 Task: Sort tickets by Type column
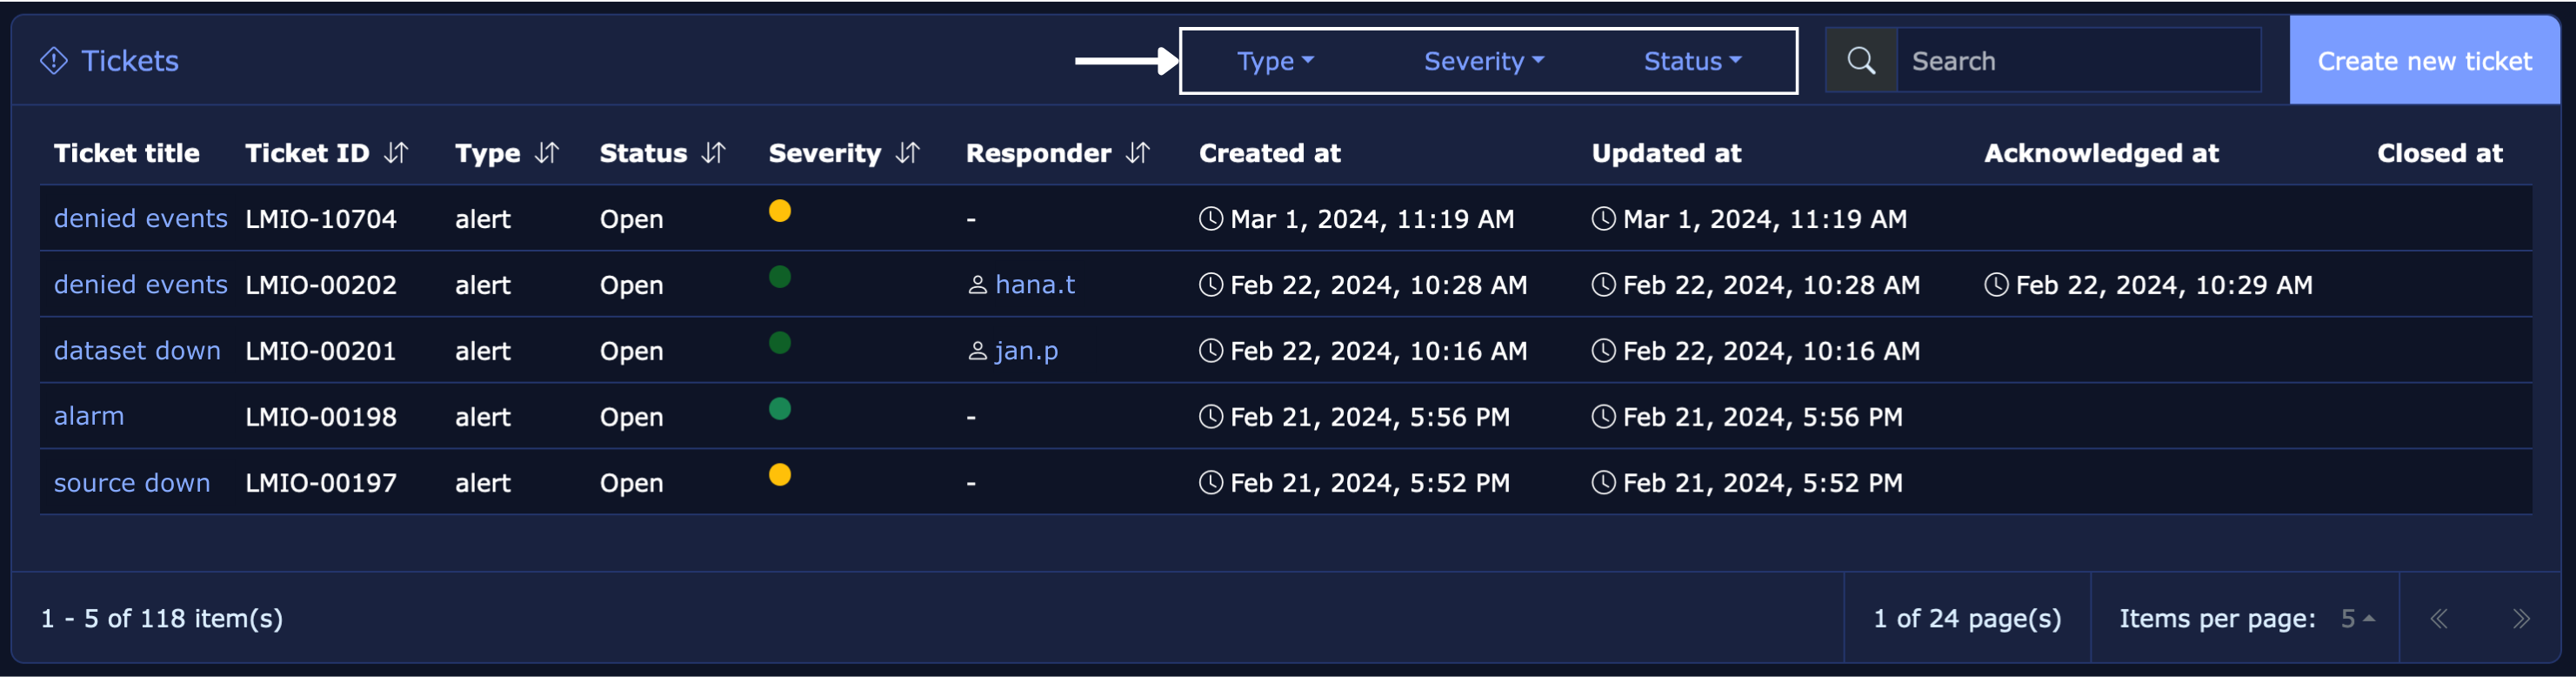click(x=546, y=153)
